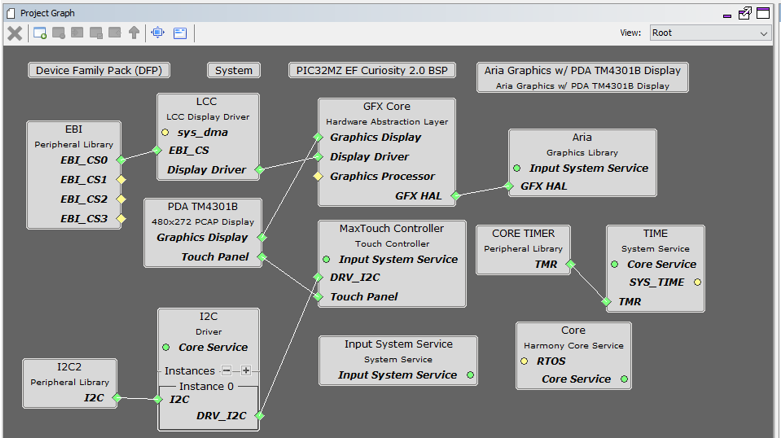
Task: Click TIME node TMR input diamond
Action: pos(606,302)
